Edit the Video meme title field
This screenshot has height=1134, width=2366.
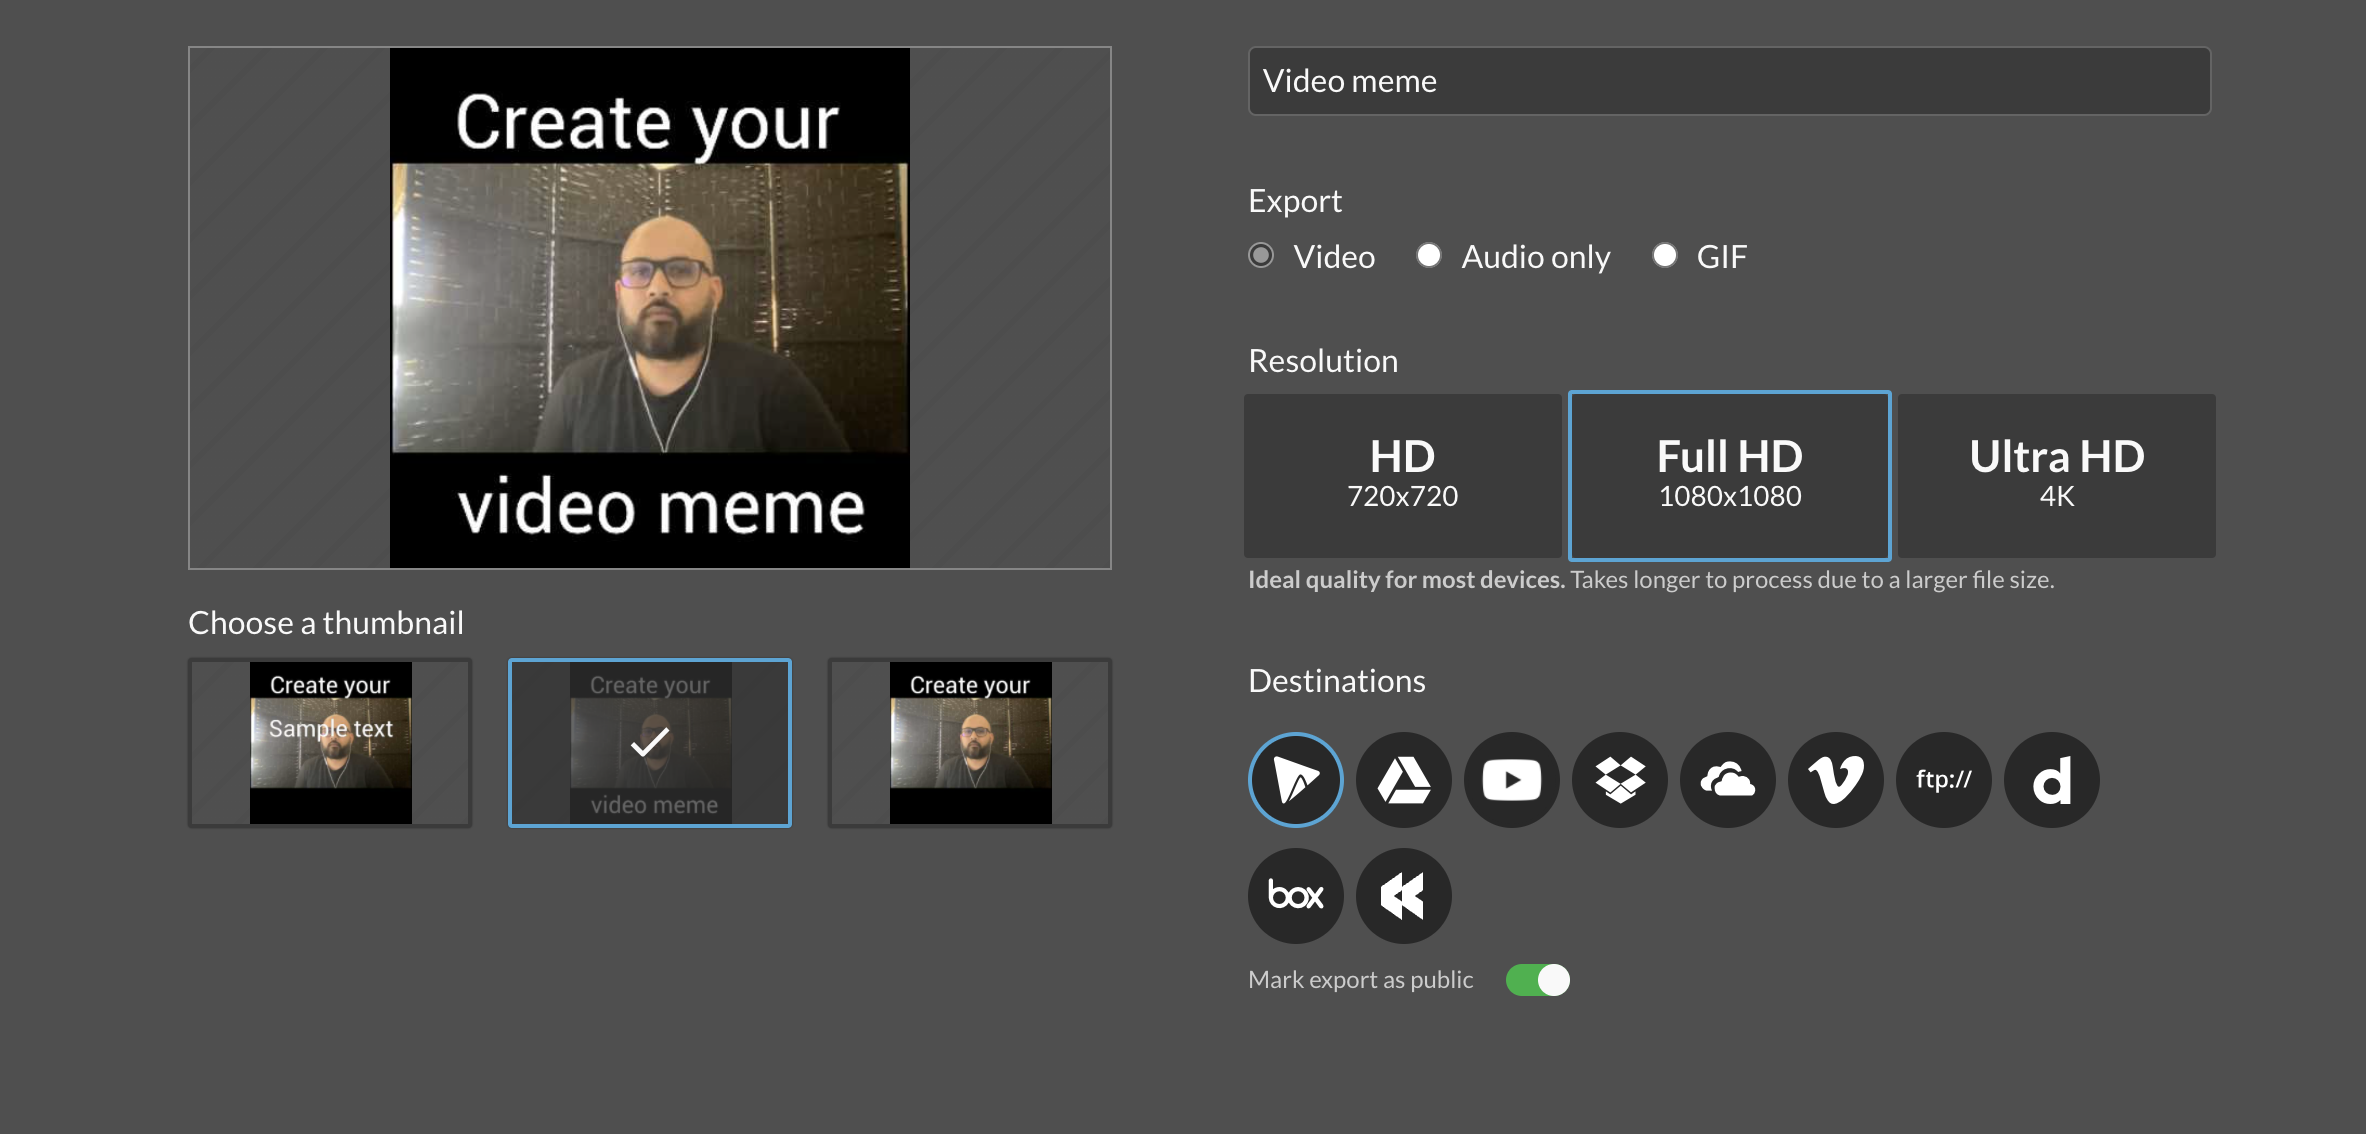pyautogui.click(x=1729, y=81)
